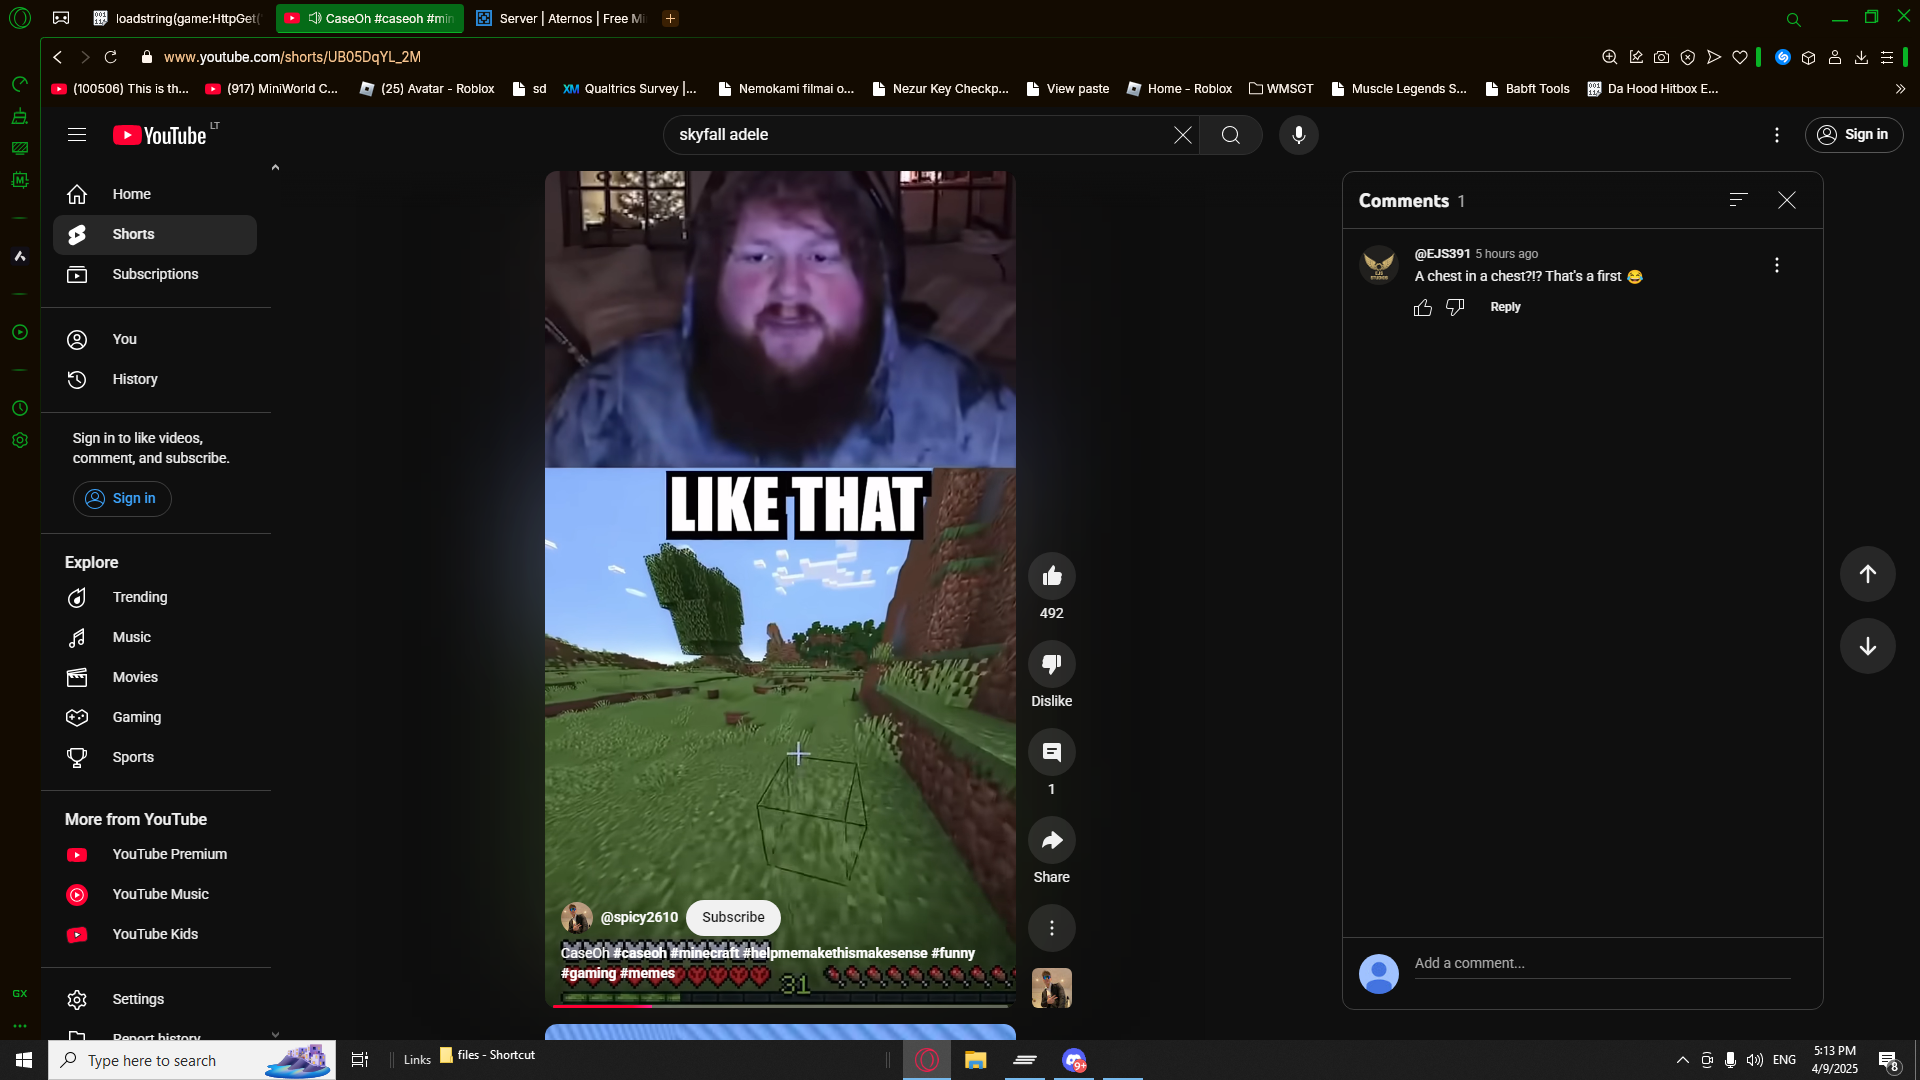This screenshot has height=1080, width=1920.
Task: Search with voice microphone button
Action: pos(1298,135)
